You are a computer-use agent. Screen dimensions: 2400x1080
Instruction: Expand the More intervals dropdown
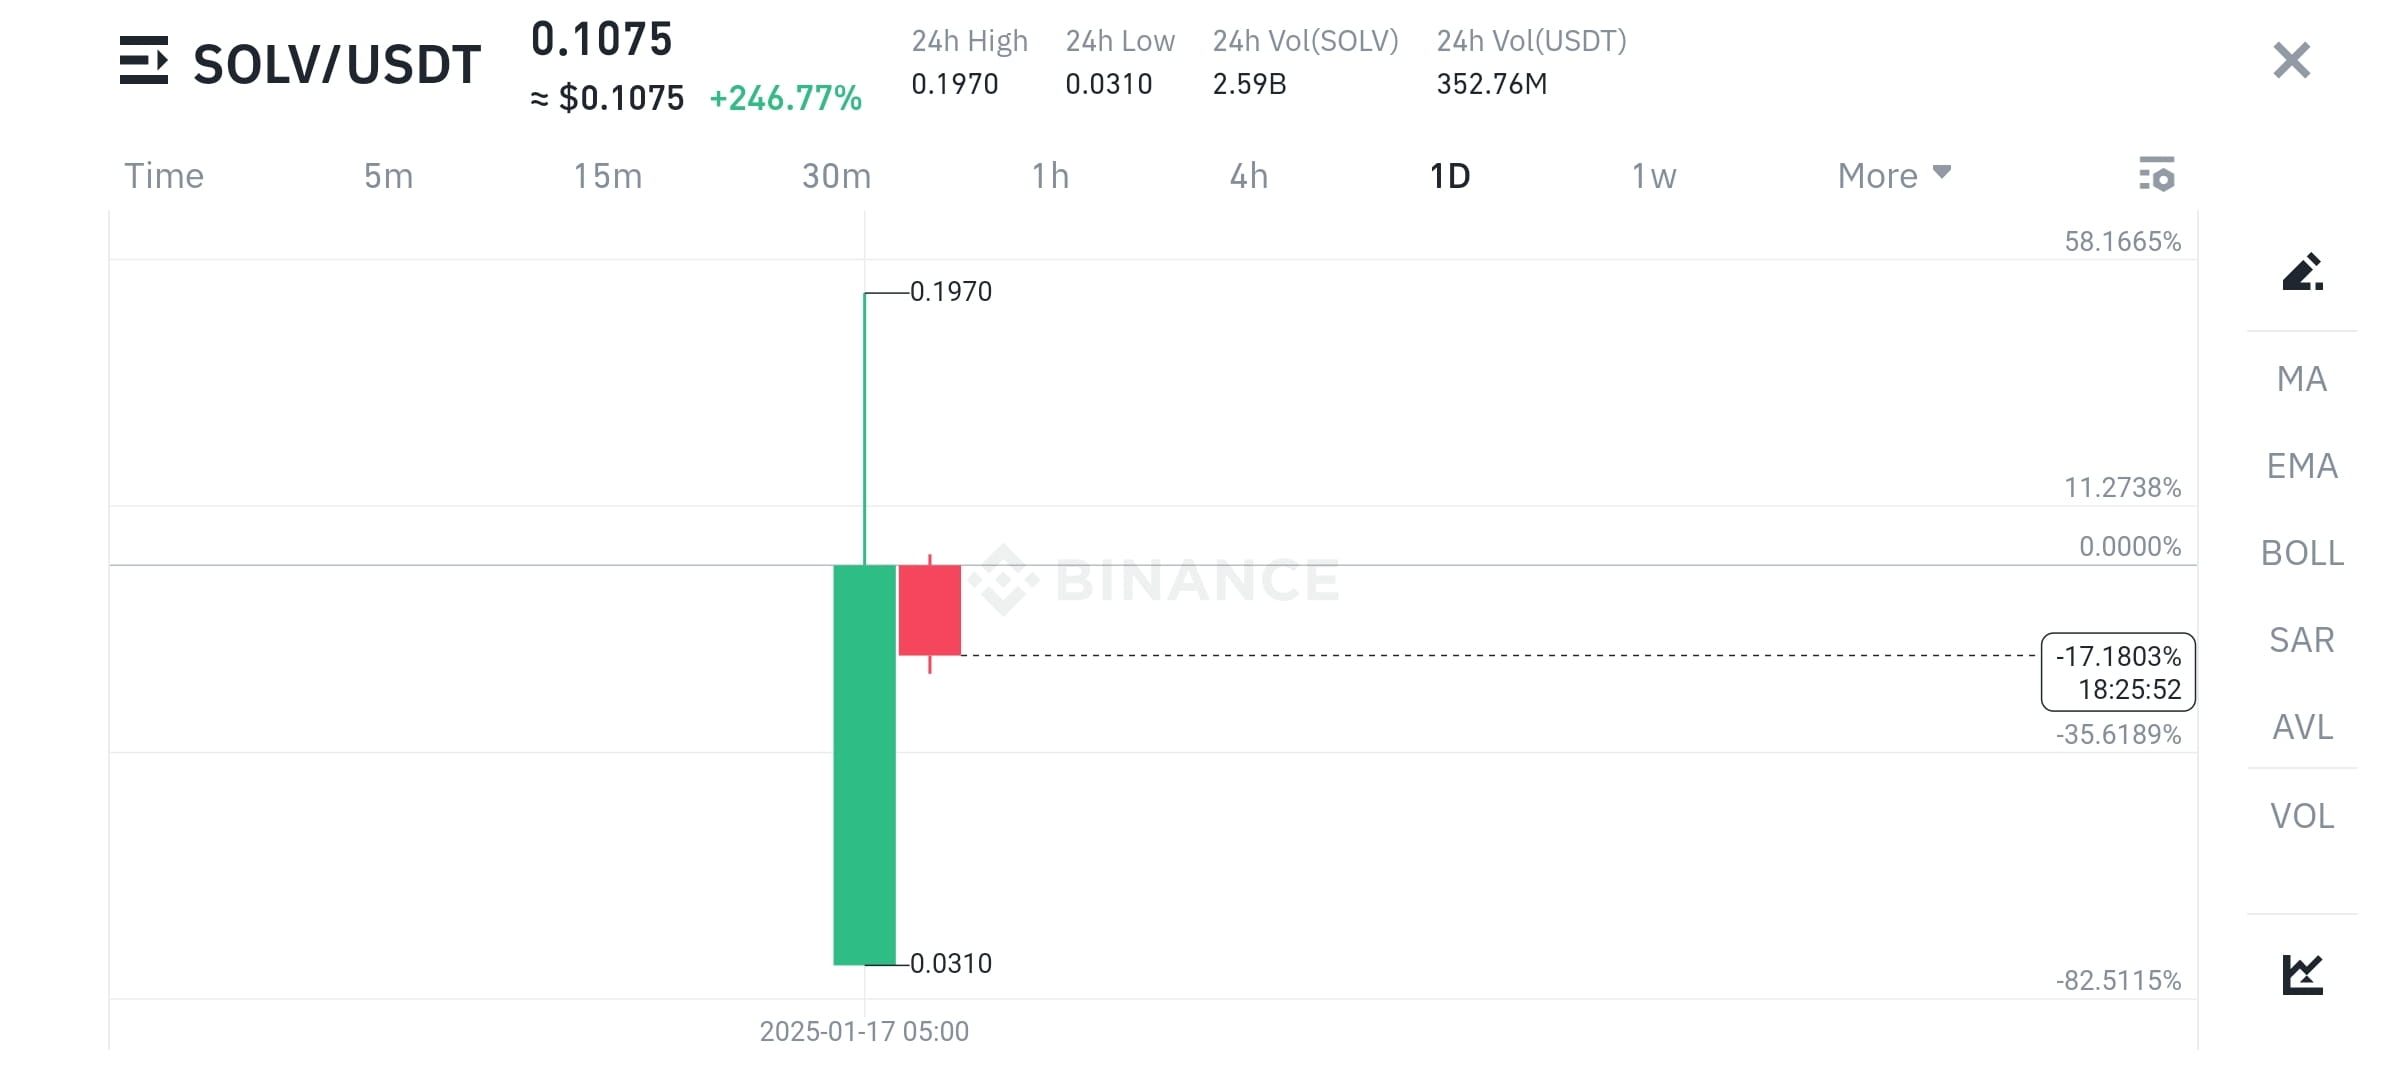(1894, 176)
